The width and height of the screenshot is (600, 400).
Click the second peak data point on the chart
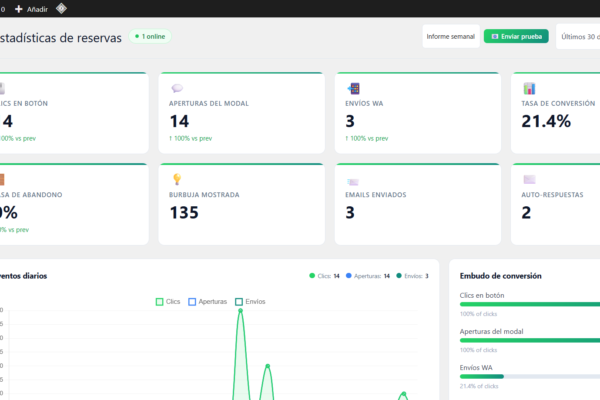pyautogui.click(x=267, y=366)
